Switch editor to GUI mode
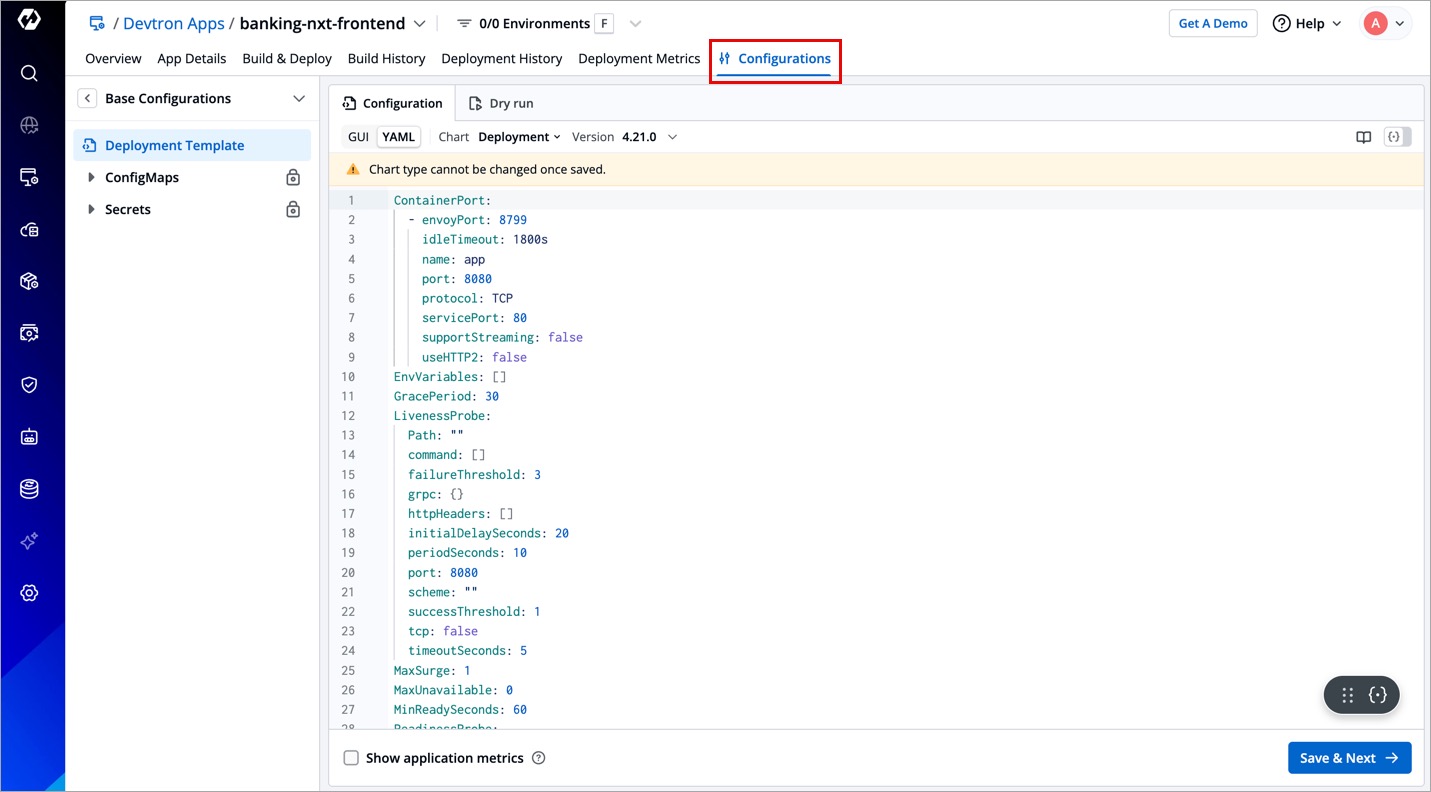Screen dimensions: 1431x792 (358, 137)
